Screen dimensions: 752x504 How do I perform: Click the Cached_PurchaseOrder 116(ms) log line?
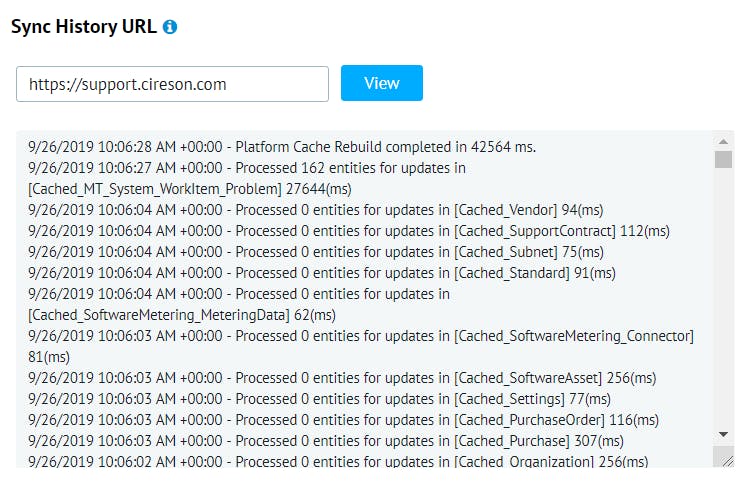pos(343,421)
